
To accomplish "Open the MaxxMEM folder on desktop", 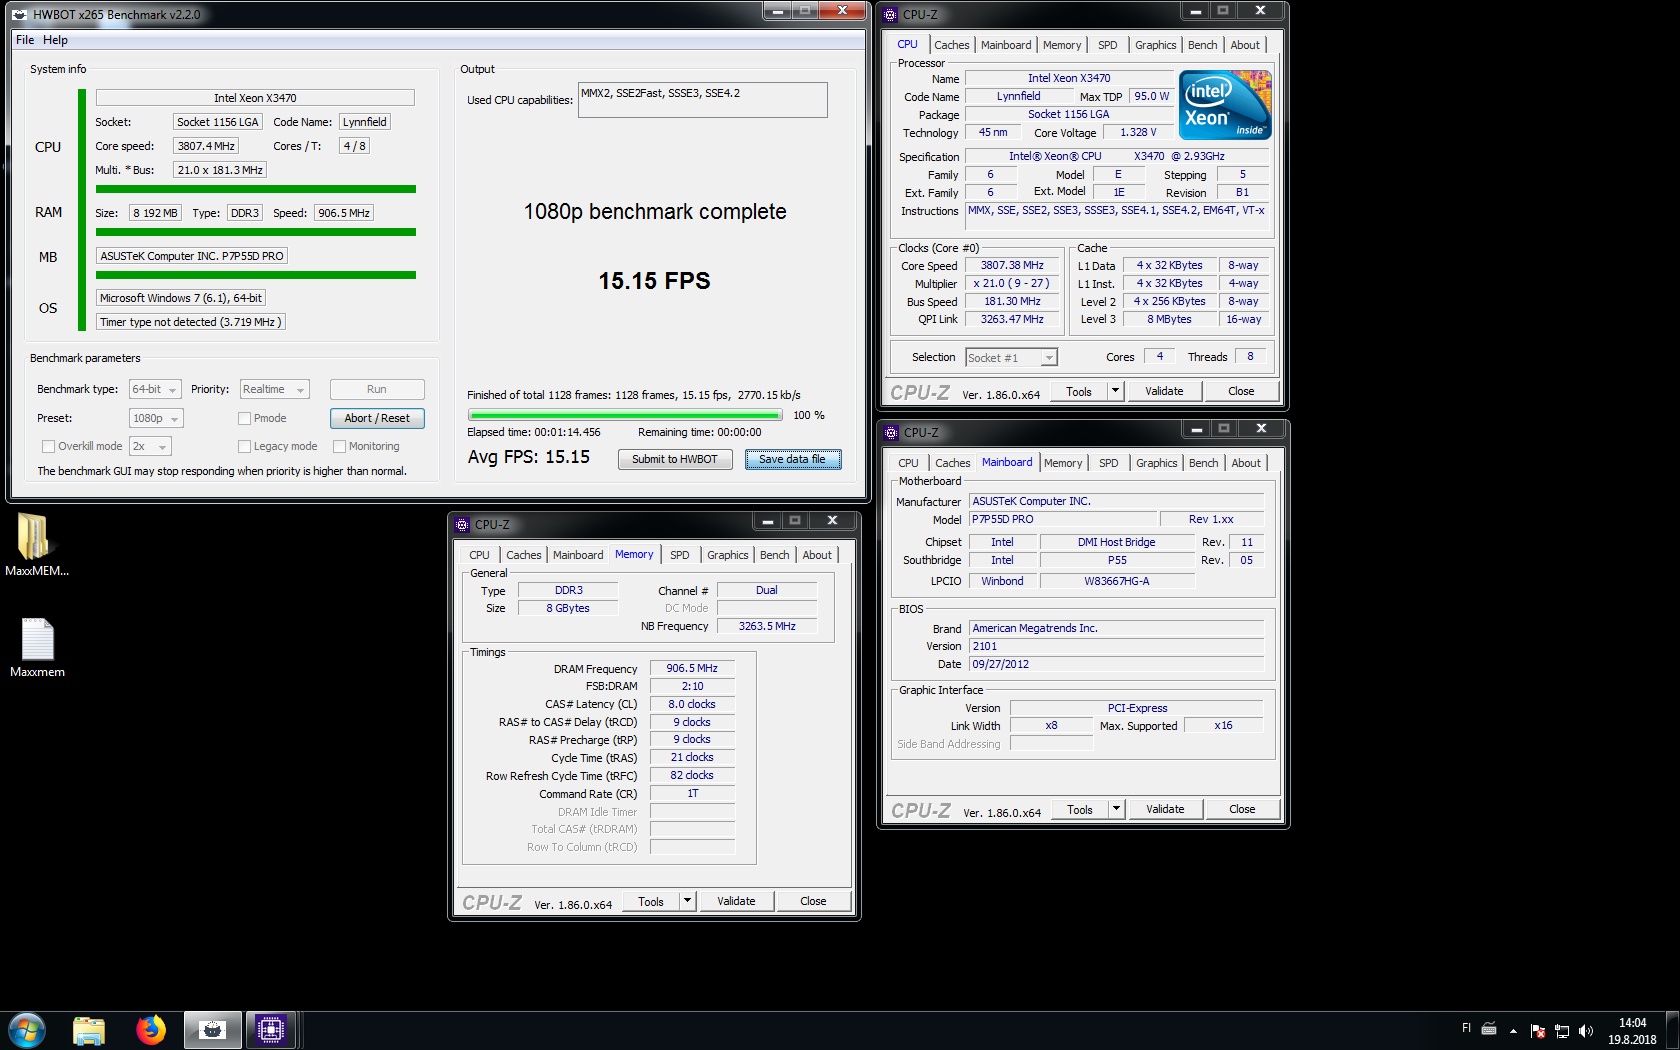I will (x=37, y=544).
